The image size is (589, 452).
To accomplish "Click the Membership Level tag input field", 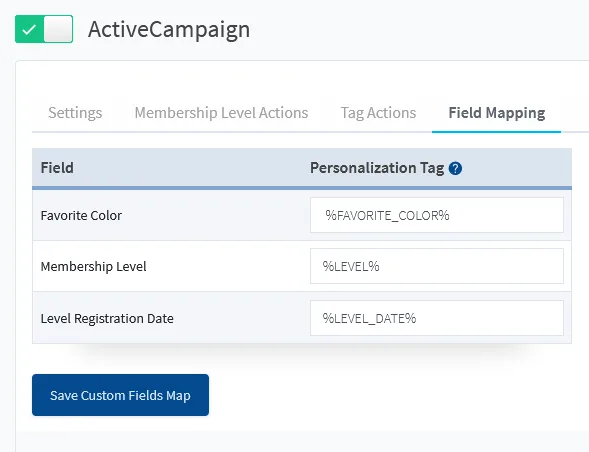I will 437,266.
